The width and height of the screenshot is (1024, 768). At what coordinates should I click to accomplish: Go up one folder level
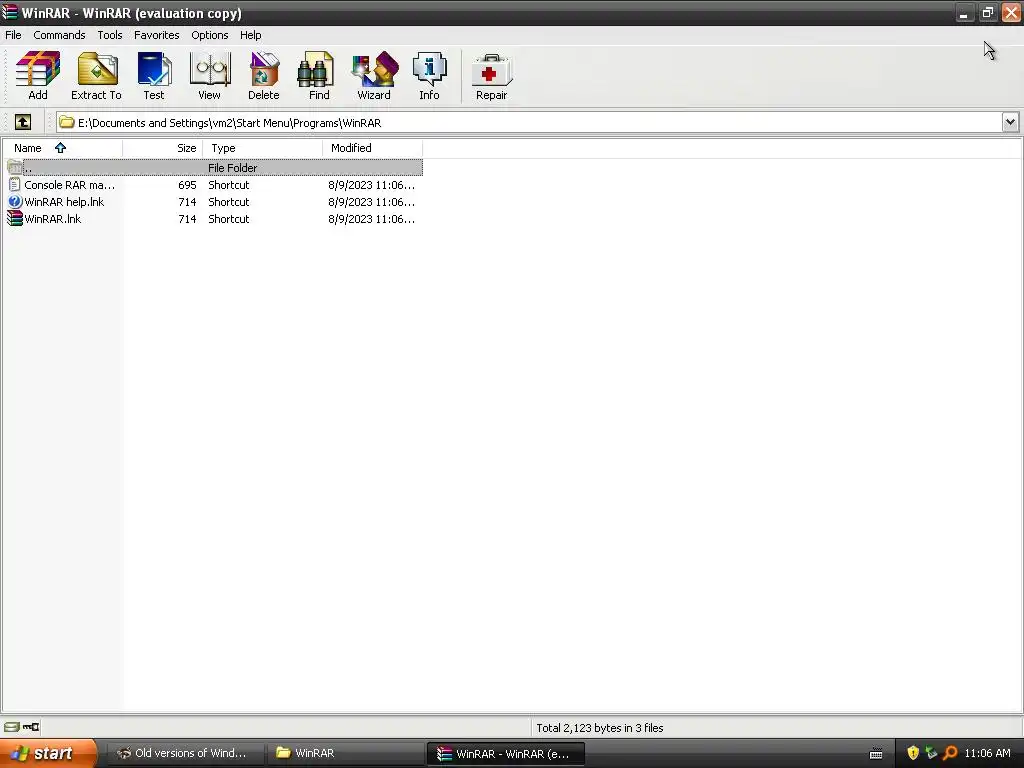coord(23,122)
